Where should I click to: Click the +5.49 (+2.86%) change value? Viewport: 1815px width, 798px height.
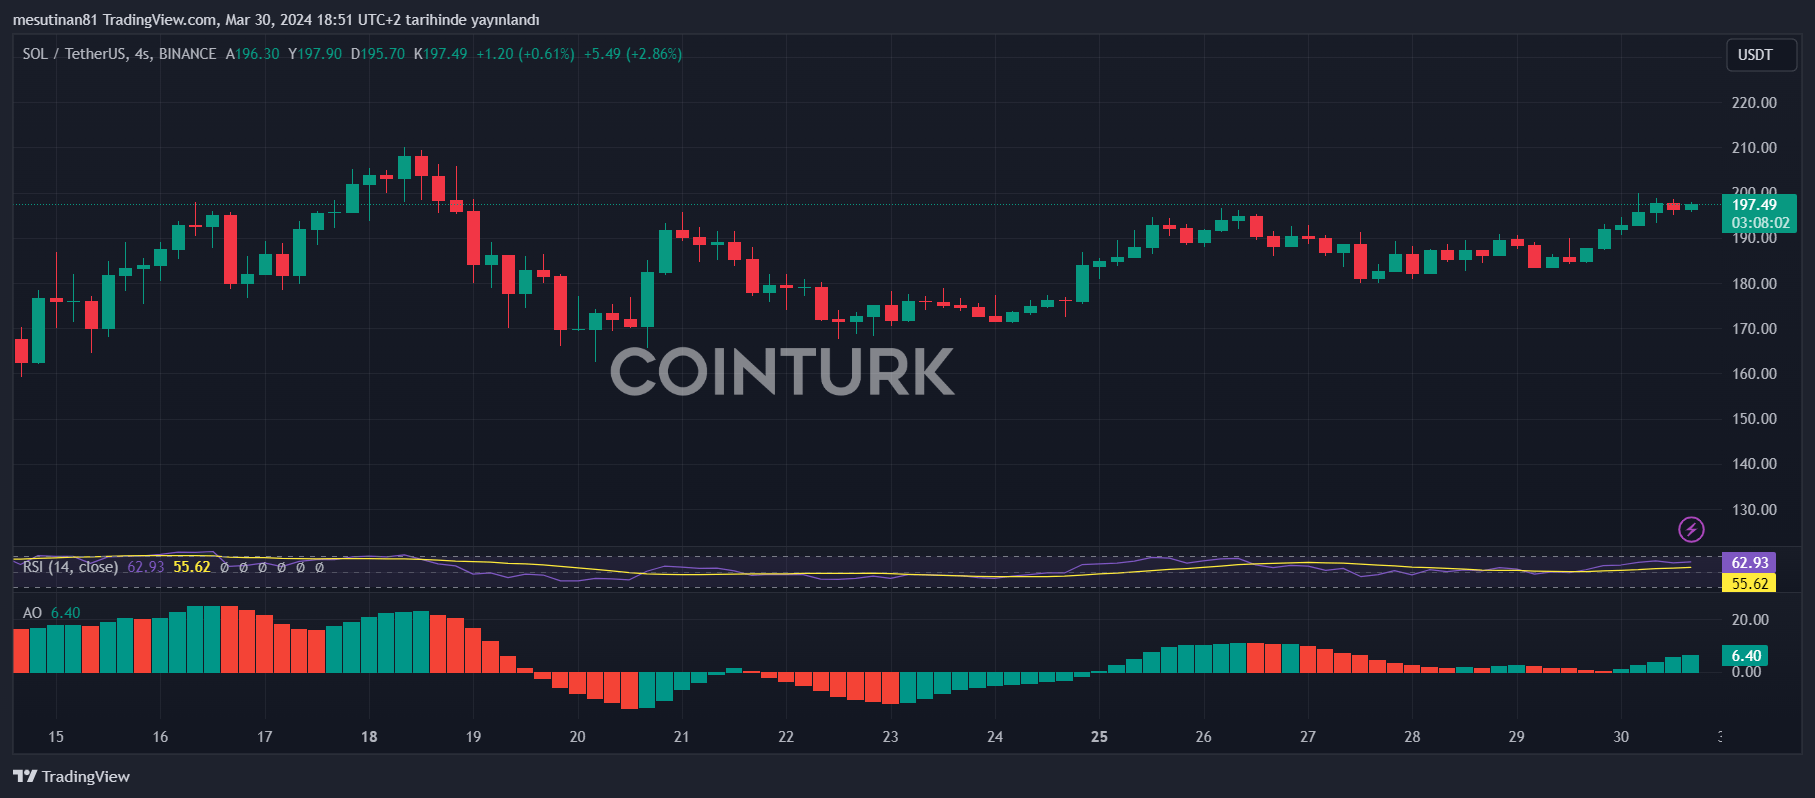coord(633,54)
